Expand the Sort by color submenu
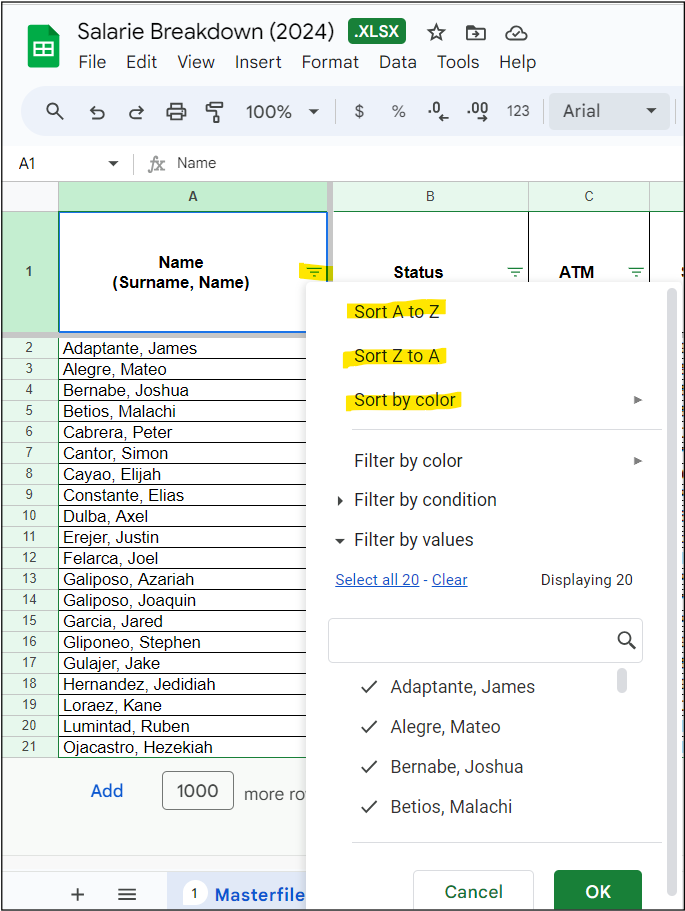Image resolution: width=685 pixels, height=911 pixels. click(638, 400)
